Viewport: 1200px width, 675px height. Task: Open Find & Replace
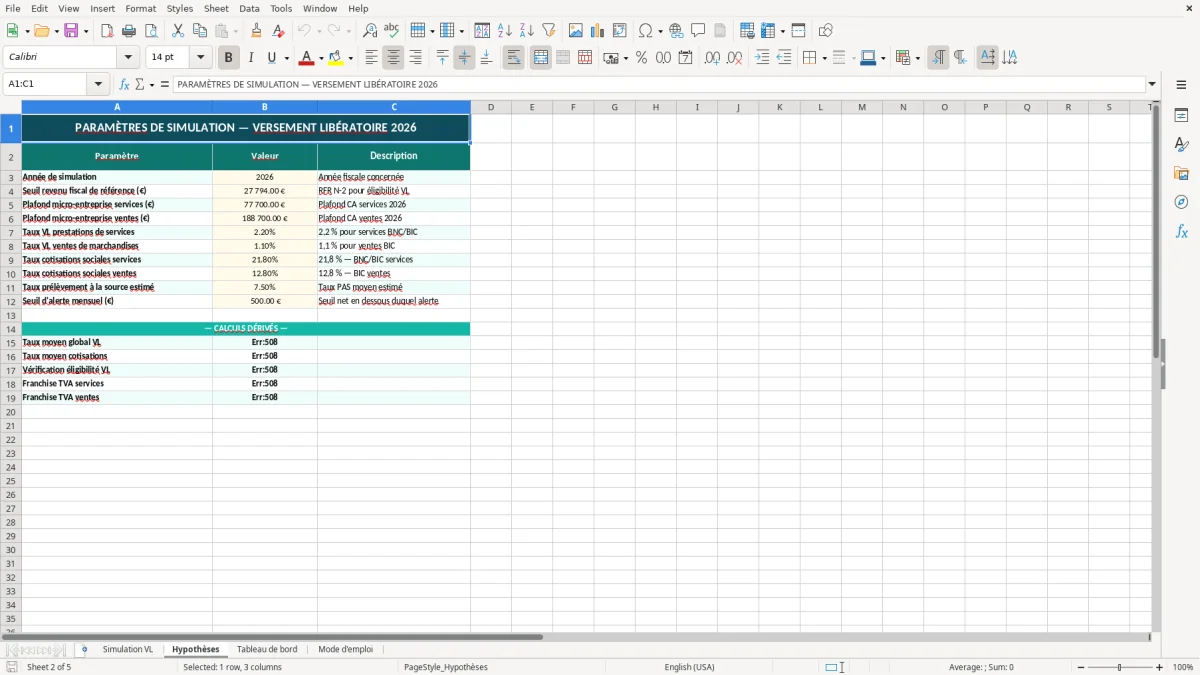(370, 31)
